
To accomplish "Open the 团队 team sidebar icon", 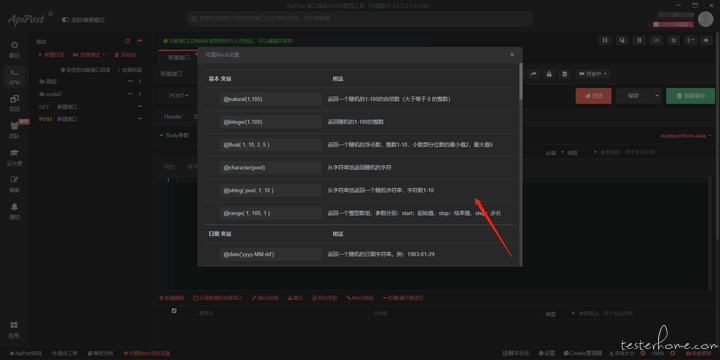I will click(x=14, y=130).
